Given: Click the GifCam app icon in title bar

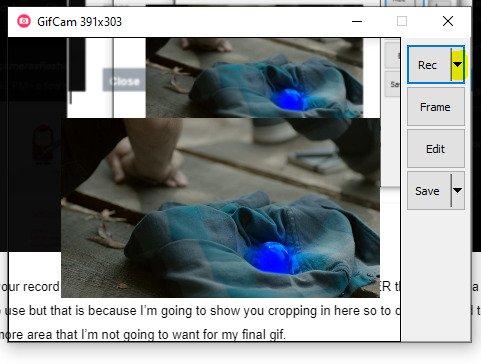Looking at the screenshot, I should [x=24, y=22].
